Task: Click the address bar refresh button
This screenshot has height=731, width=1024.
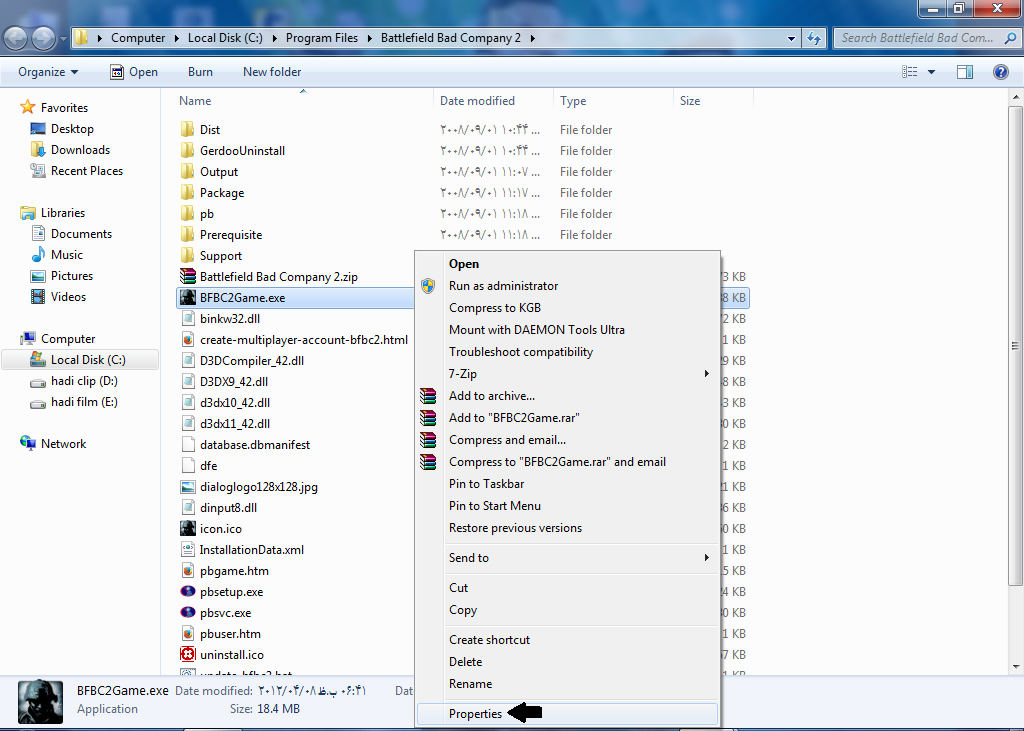Action: pos(814,38)
